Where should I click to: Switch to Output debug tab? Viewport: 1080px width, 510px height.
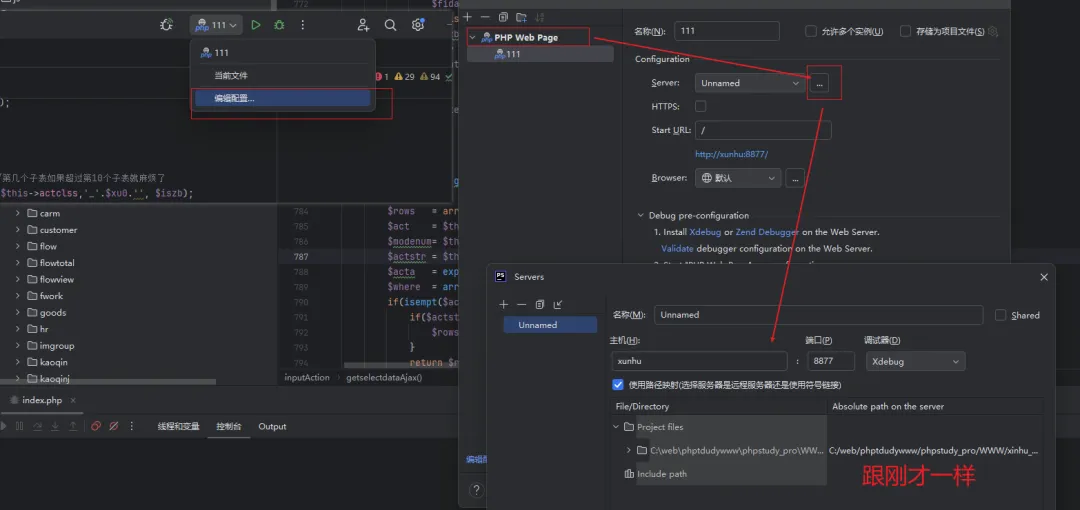coord(272,426)
